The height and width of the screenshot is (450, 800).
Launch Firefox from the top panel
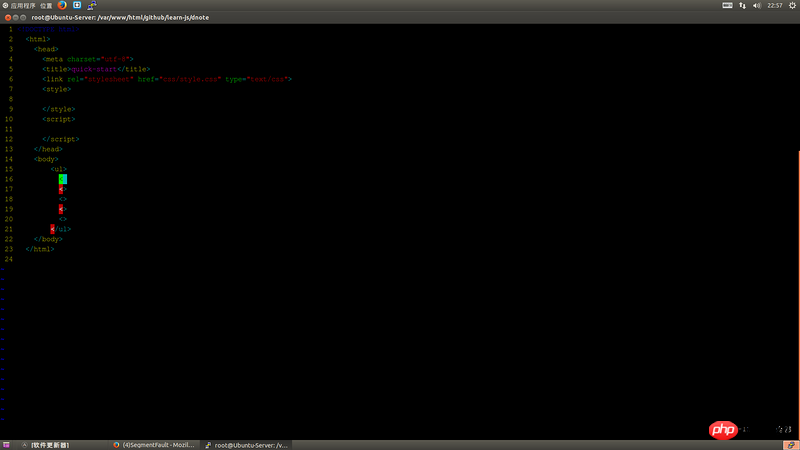(62, 5)
